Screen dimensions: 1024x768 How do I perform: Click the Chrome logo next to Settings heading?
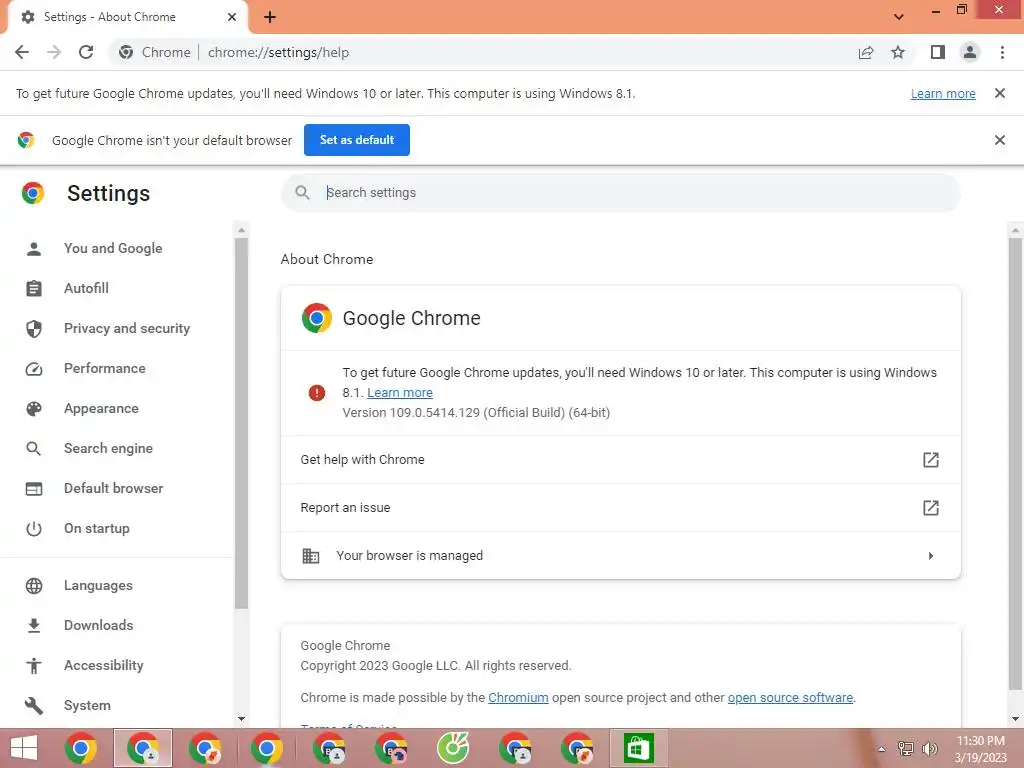coord(33,193)
